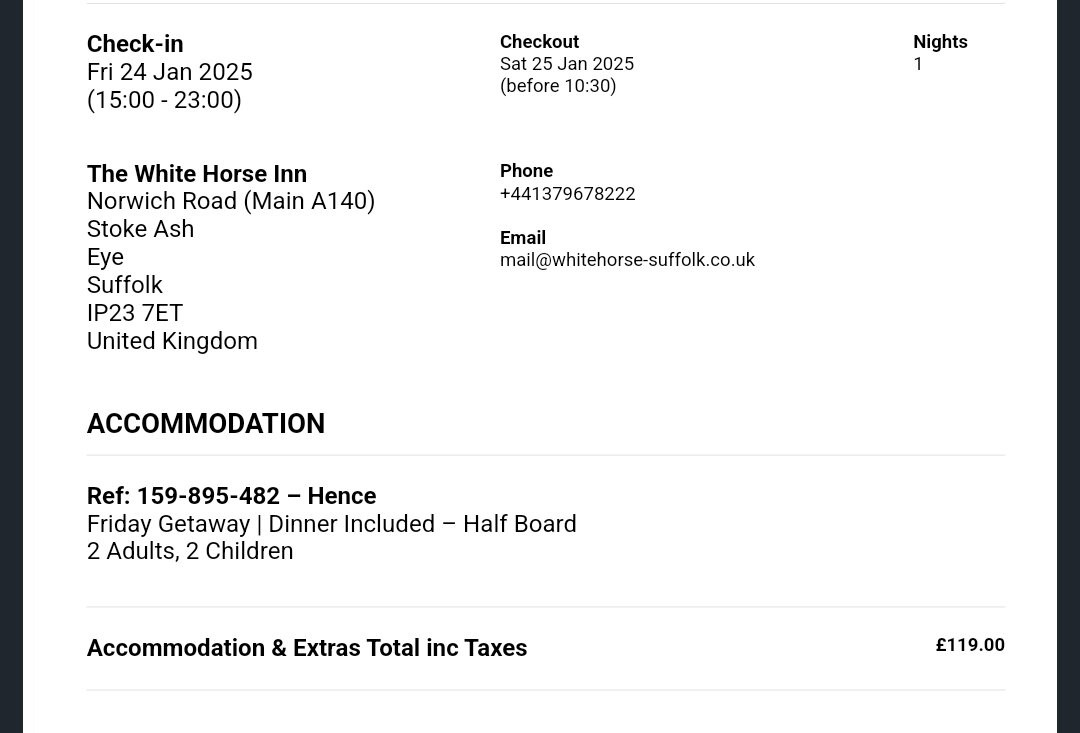The height and width of the screenshot is (733, 1080).
Task: Click the nights count value 1
Action: pos(917,64)
